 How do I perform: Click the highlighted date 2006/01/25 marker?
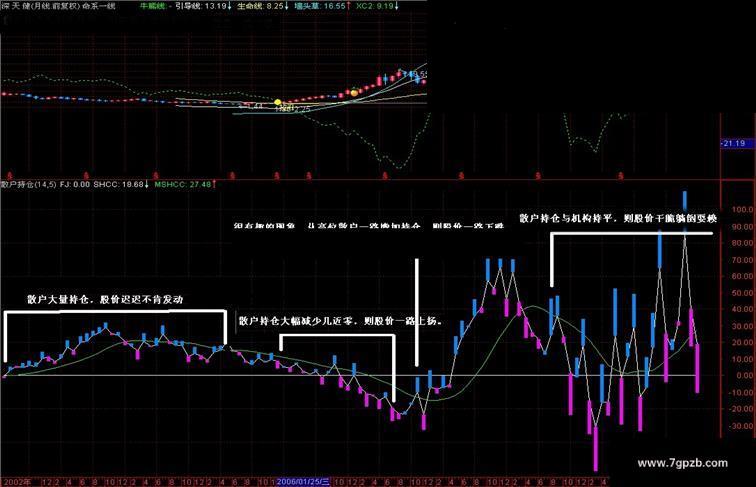coord(303,482)
